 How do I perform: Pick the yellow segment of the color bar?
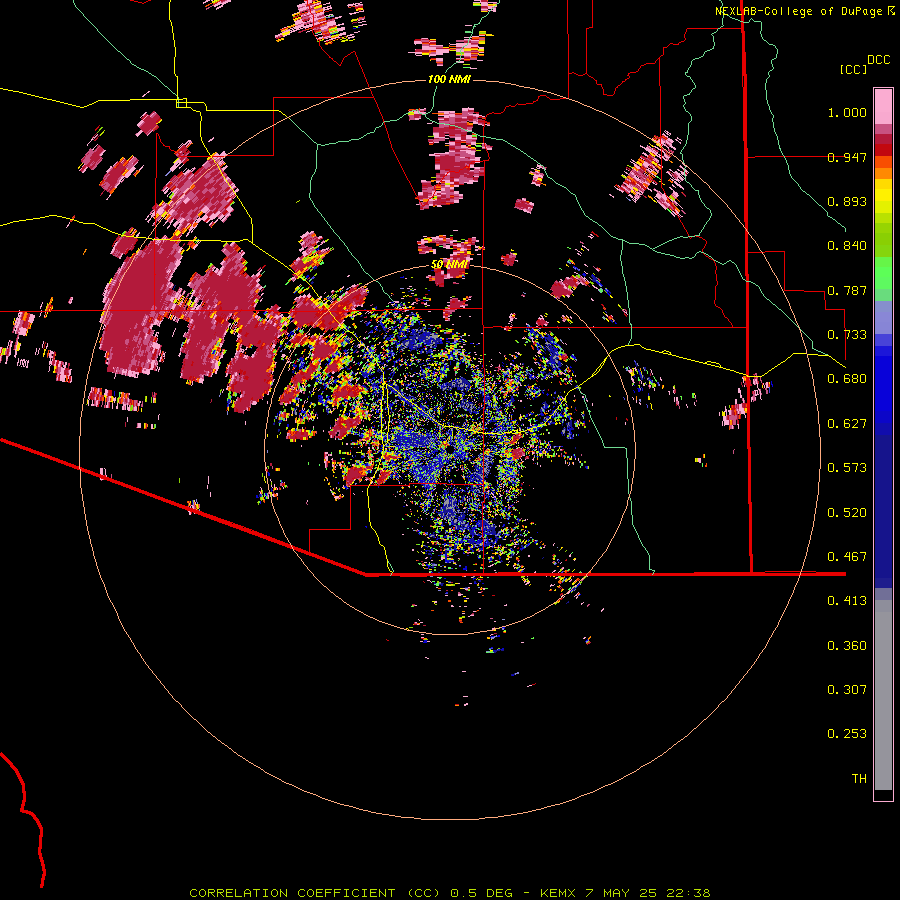tap(883, 196)
